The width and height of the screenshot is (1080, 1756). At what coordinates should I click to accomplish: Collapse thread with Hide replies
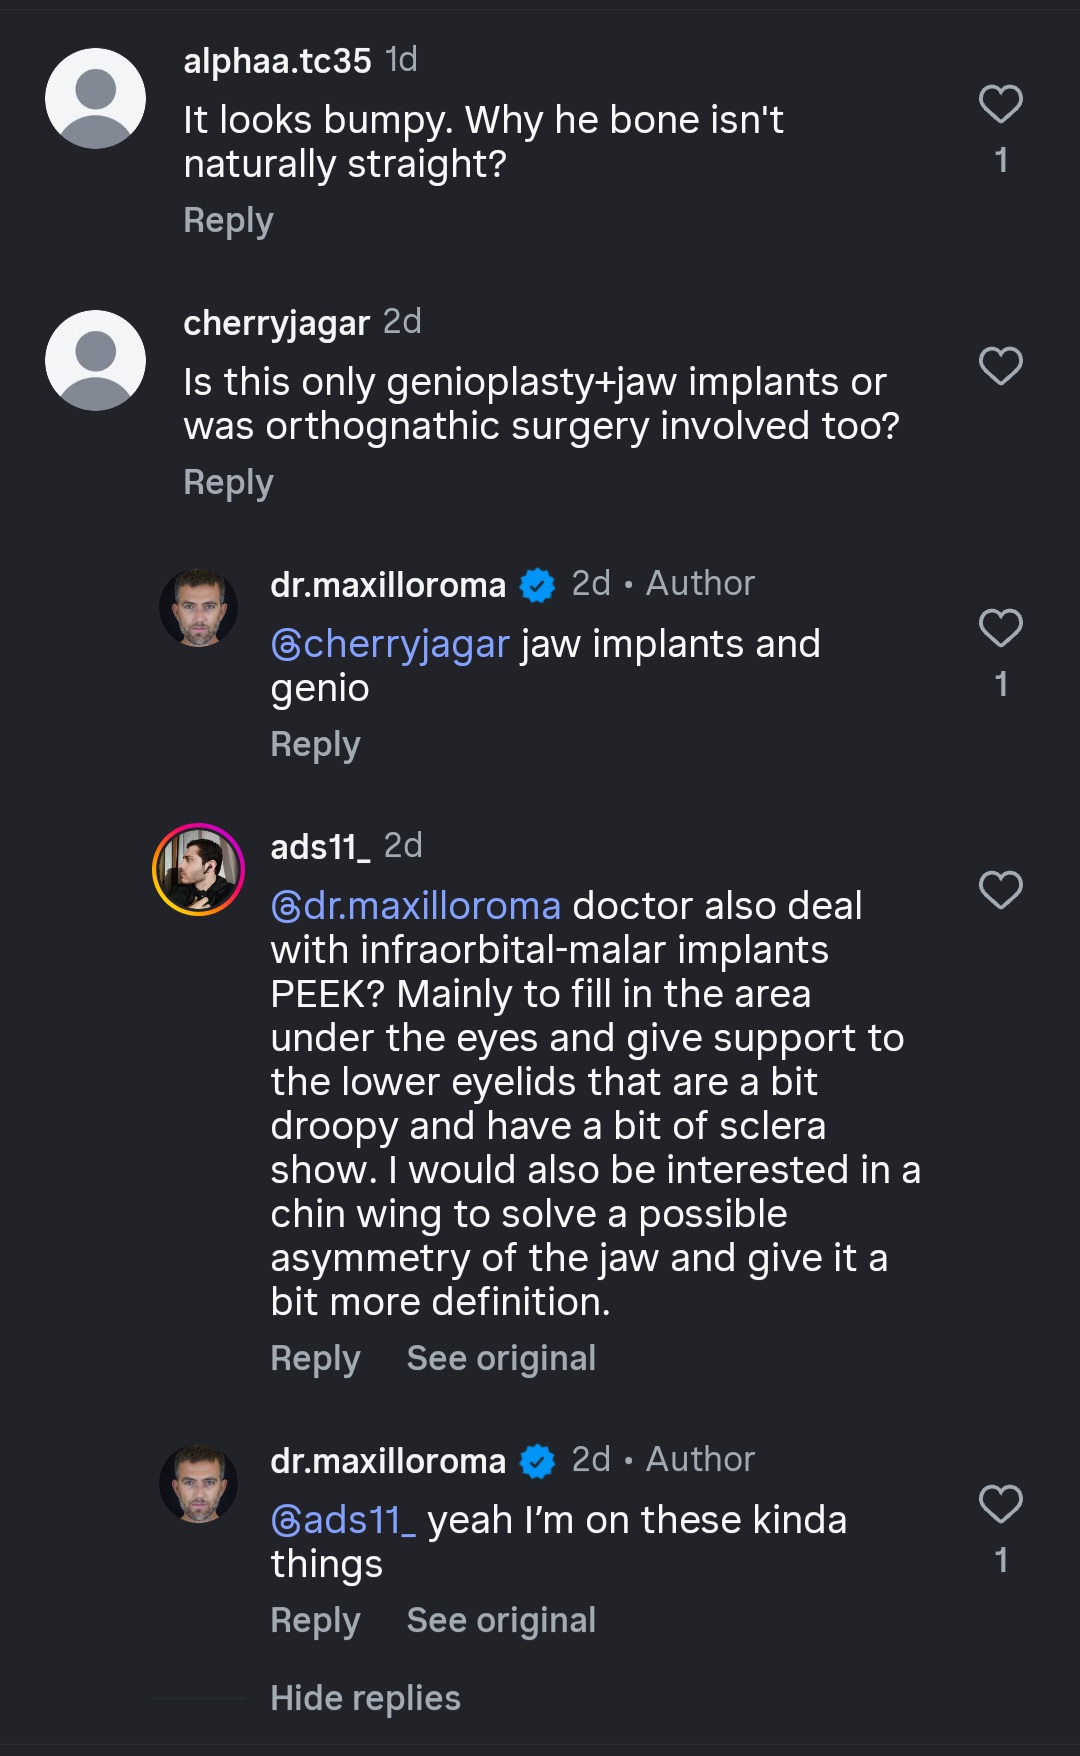pyautogui.click(x=365, y=1698)
